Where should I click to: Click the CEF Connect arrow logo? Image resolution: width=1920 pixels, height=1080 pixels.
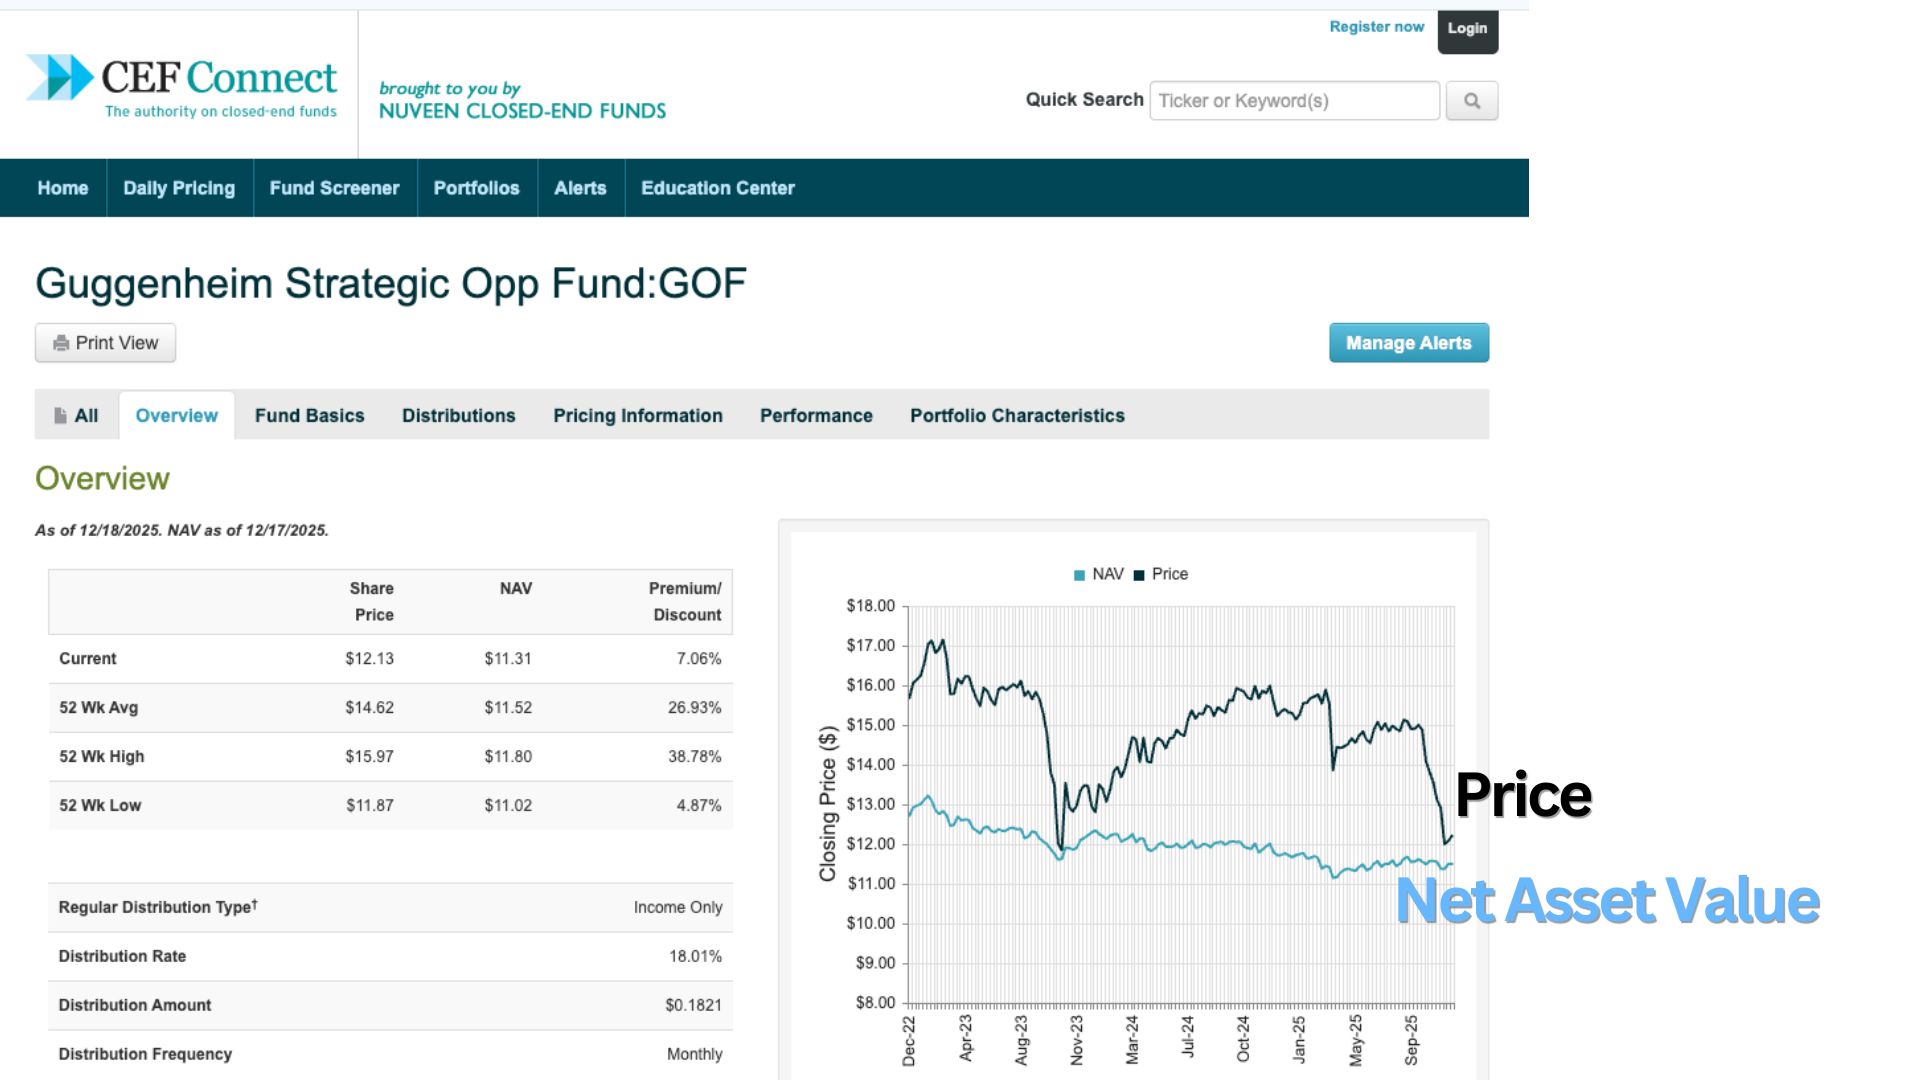tap(59, 78)
